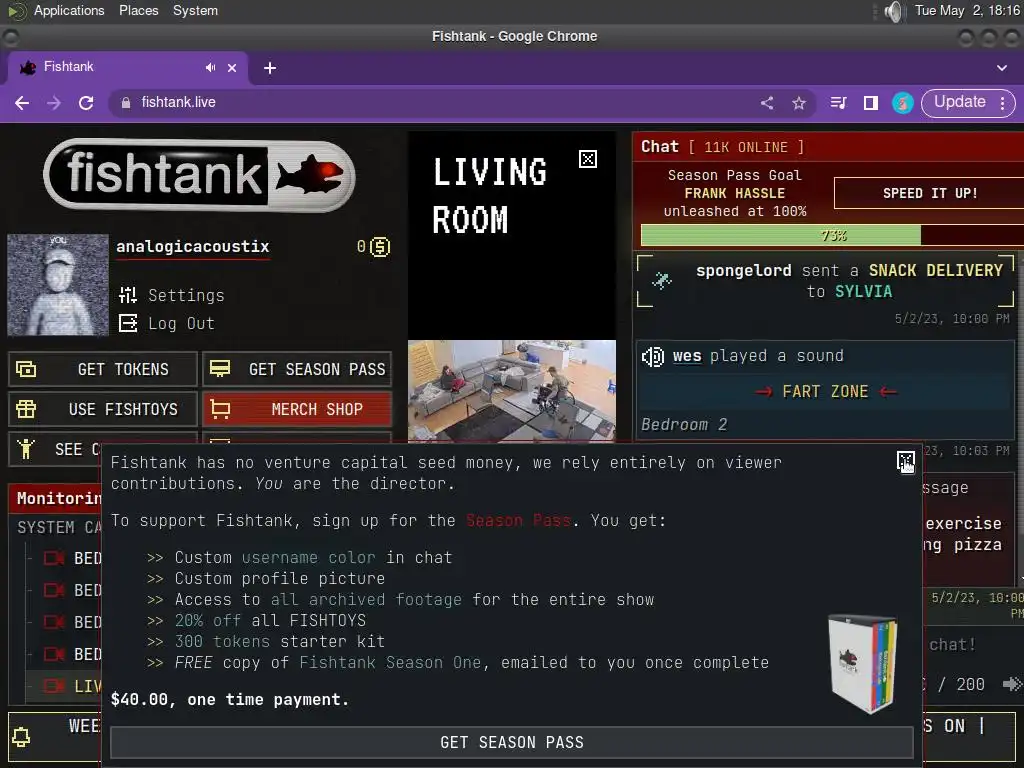Reload the fishtank.live page
The height and width of the screenshot is (768, 1024).
tap(86, 103)
